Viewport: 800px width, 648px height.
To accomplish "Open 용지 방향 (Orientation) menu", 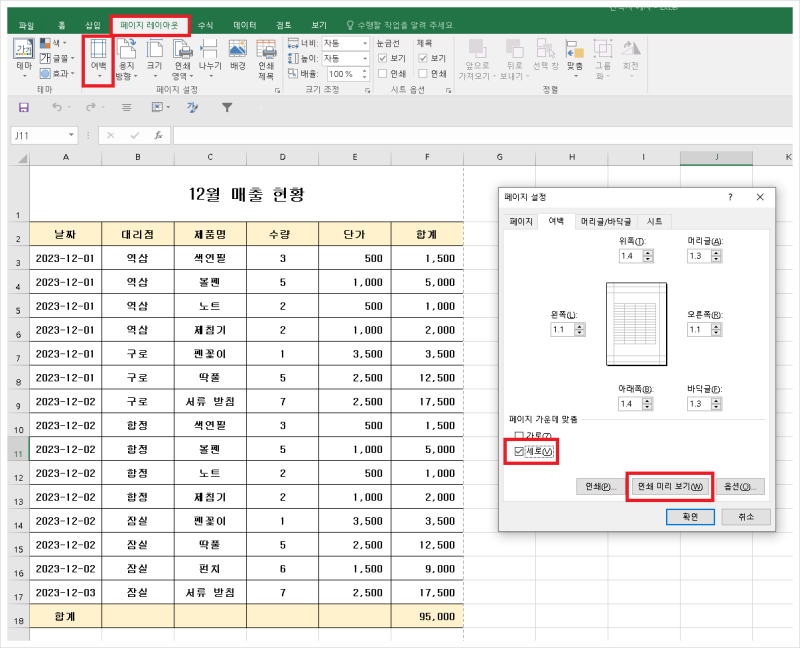I will pos(126,59).
